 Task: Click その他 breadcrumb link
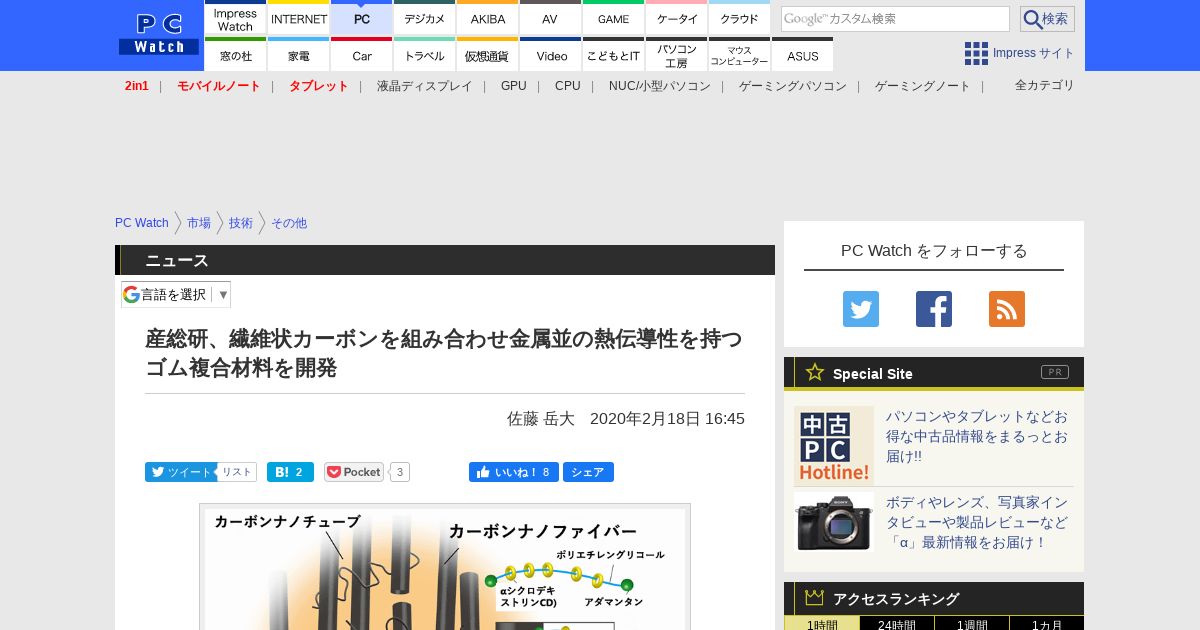coord(289,223)
